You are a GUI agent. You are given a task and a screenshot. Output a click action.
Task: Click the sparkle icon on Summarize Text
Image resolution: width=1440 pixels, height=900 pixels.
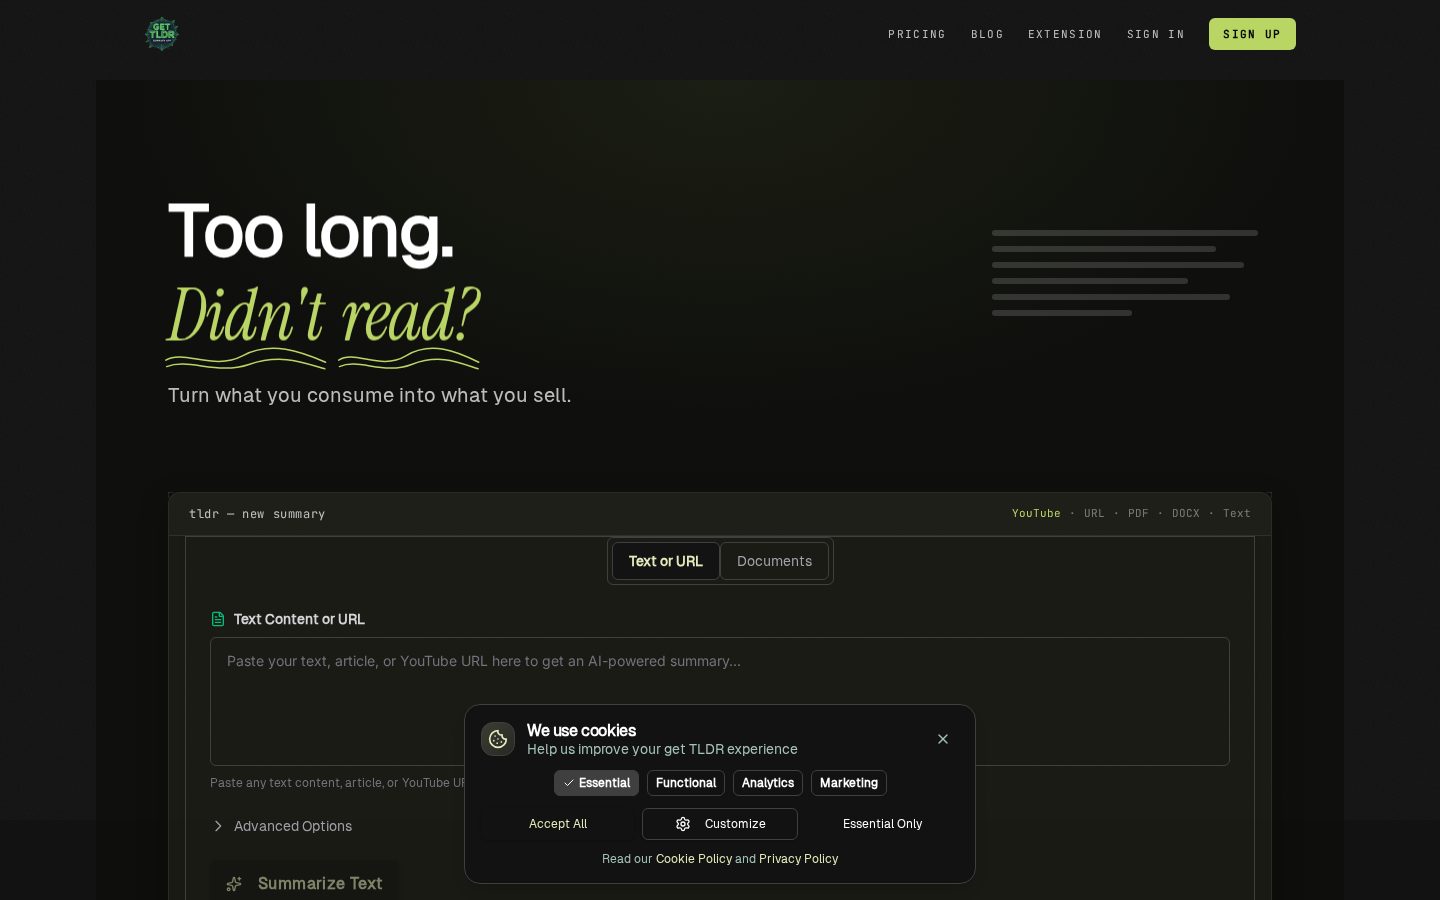234,884
